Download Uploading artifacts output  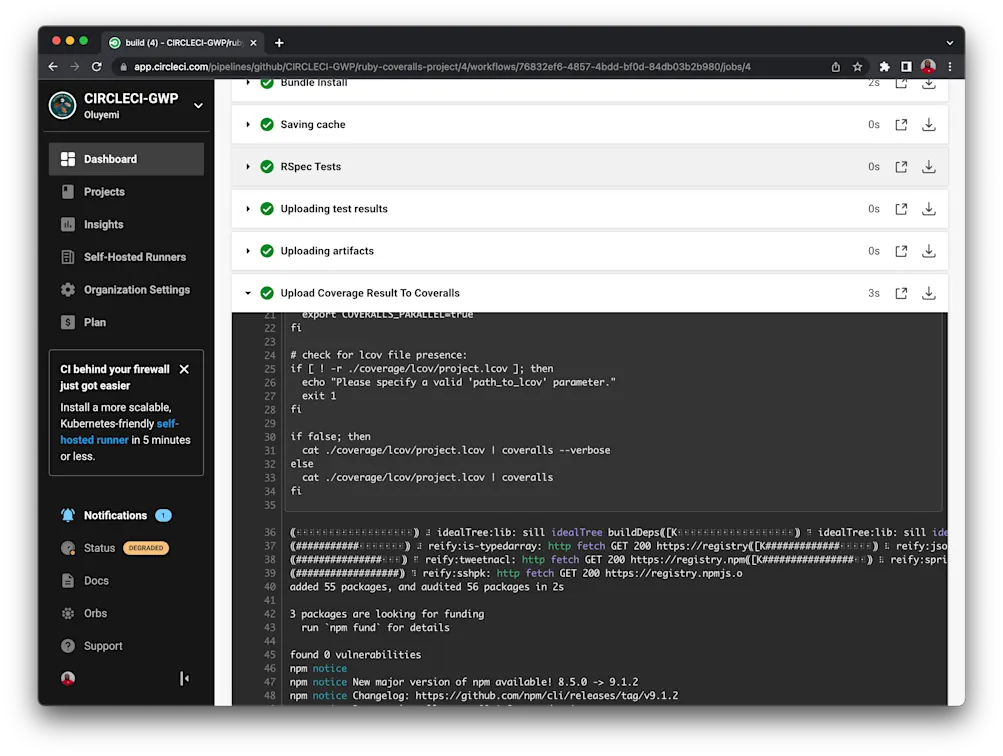pos(929,251)
